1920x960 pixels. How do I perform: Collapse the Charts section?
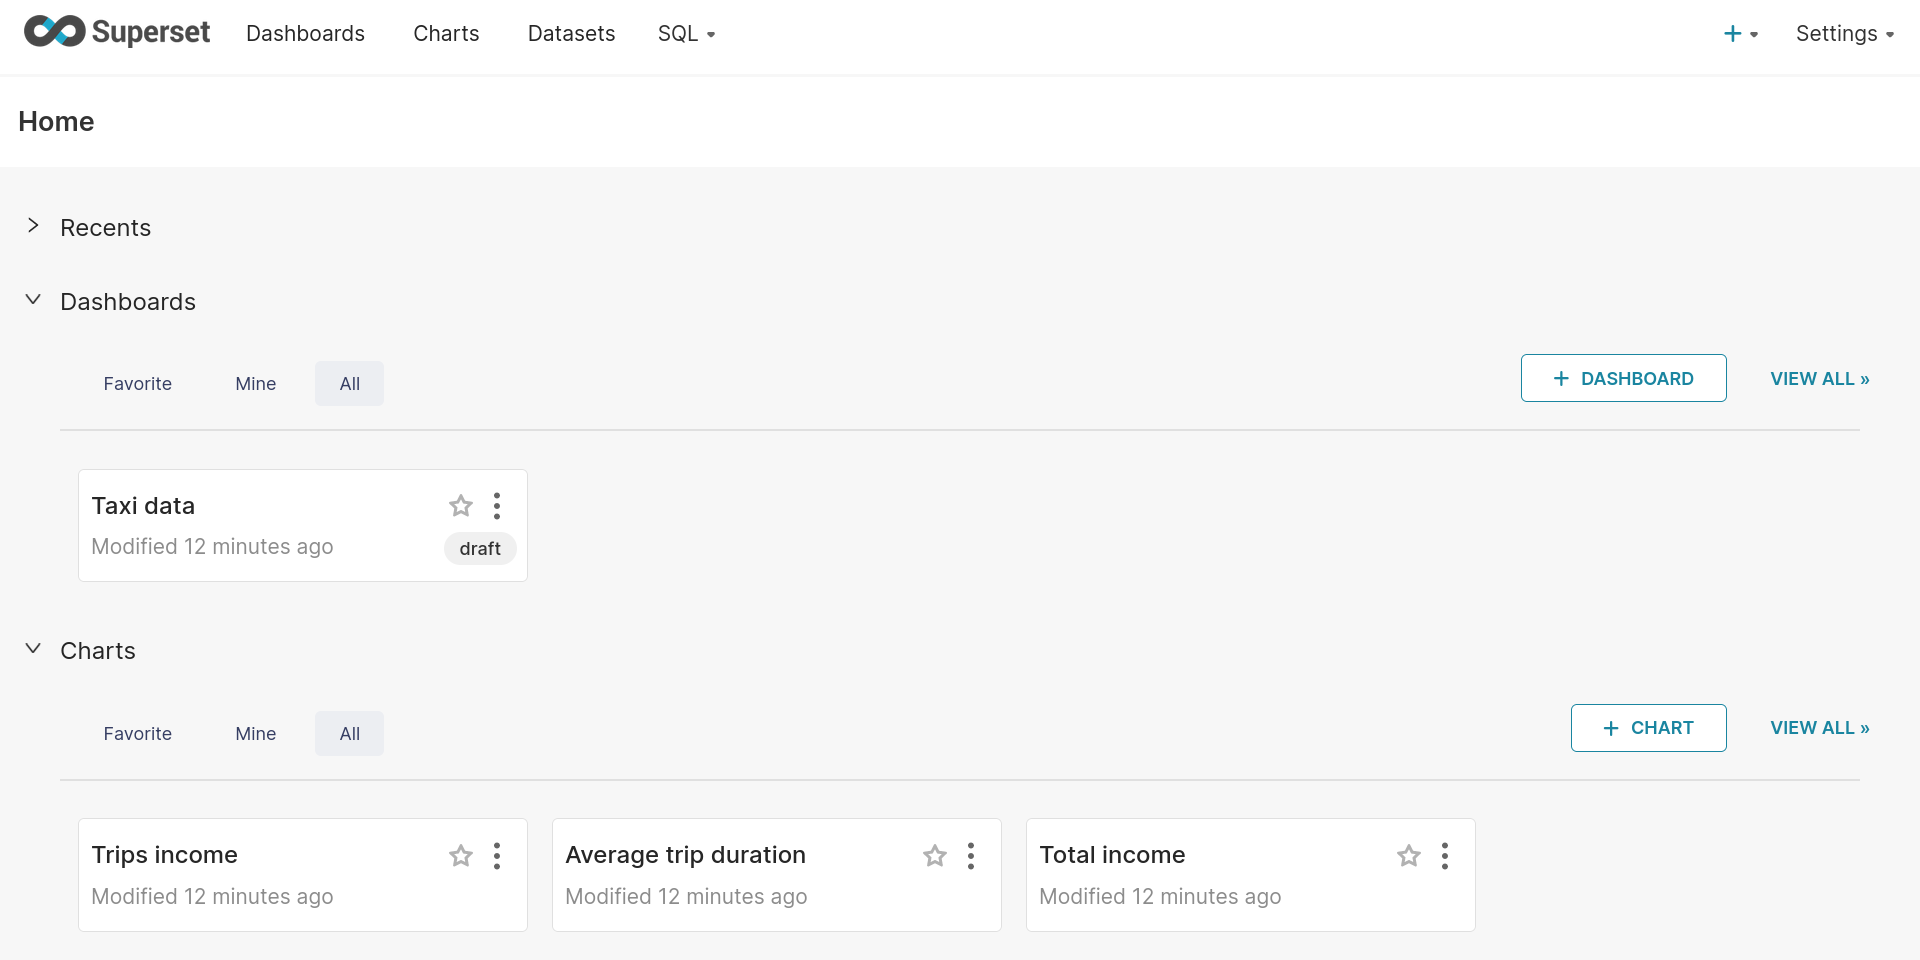34,649
